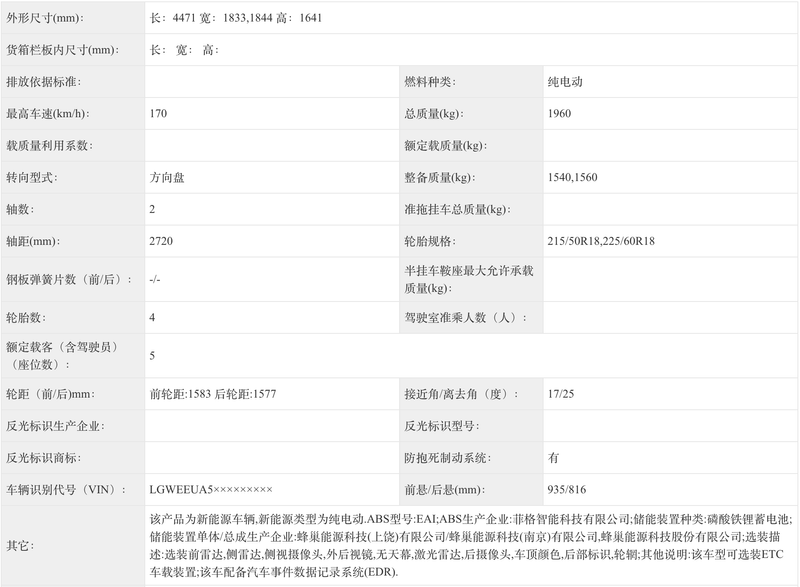Click the total mass value 1960

tap(559, 113)
